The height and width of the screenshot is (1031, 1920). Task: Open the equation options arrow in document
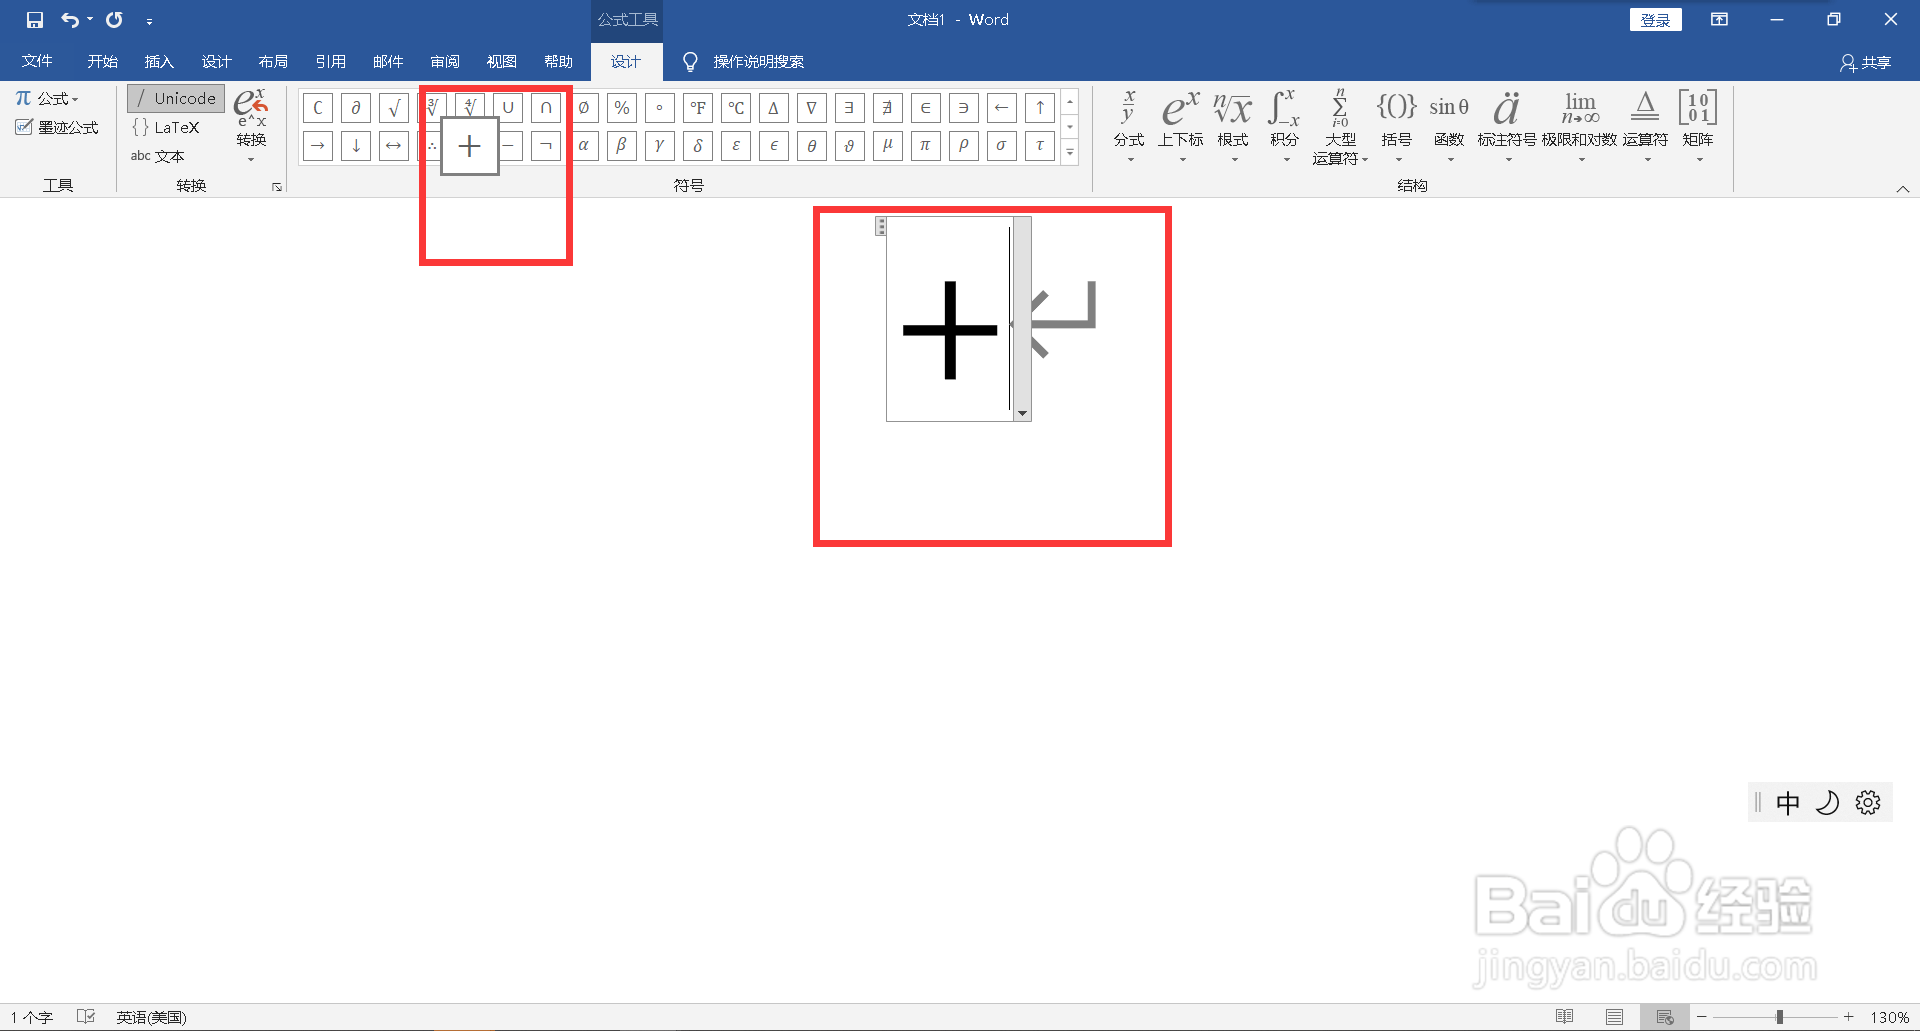[1022, 413]
